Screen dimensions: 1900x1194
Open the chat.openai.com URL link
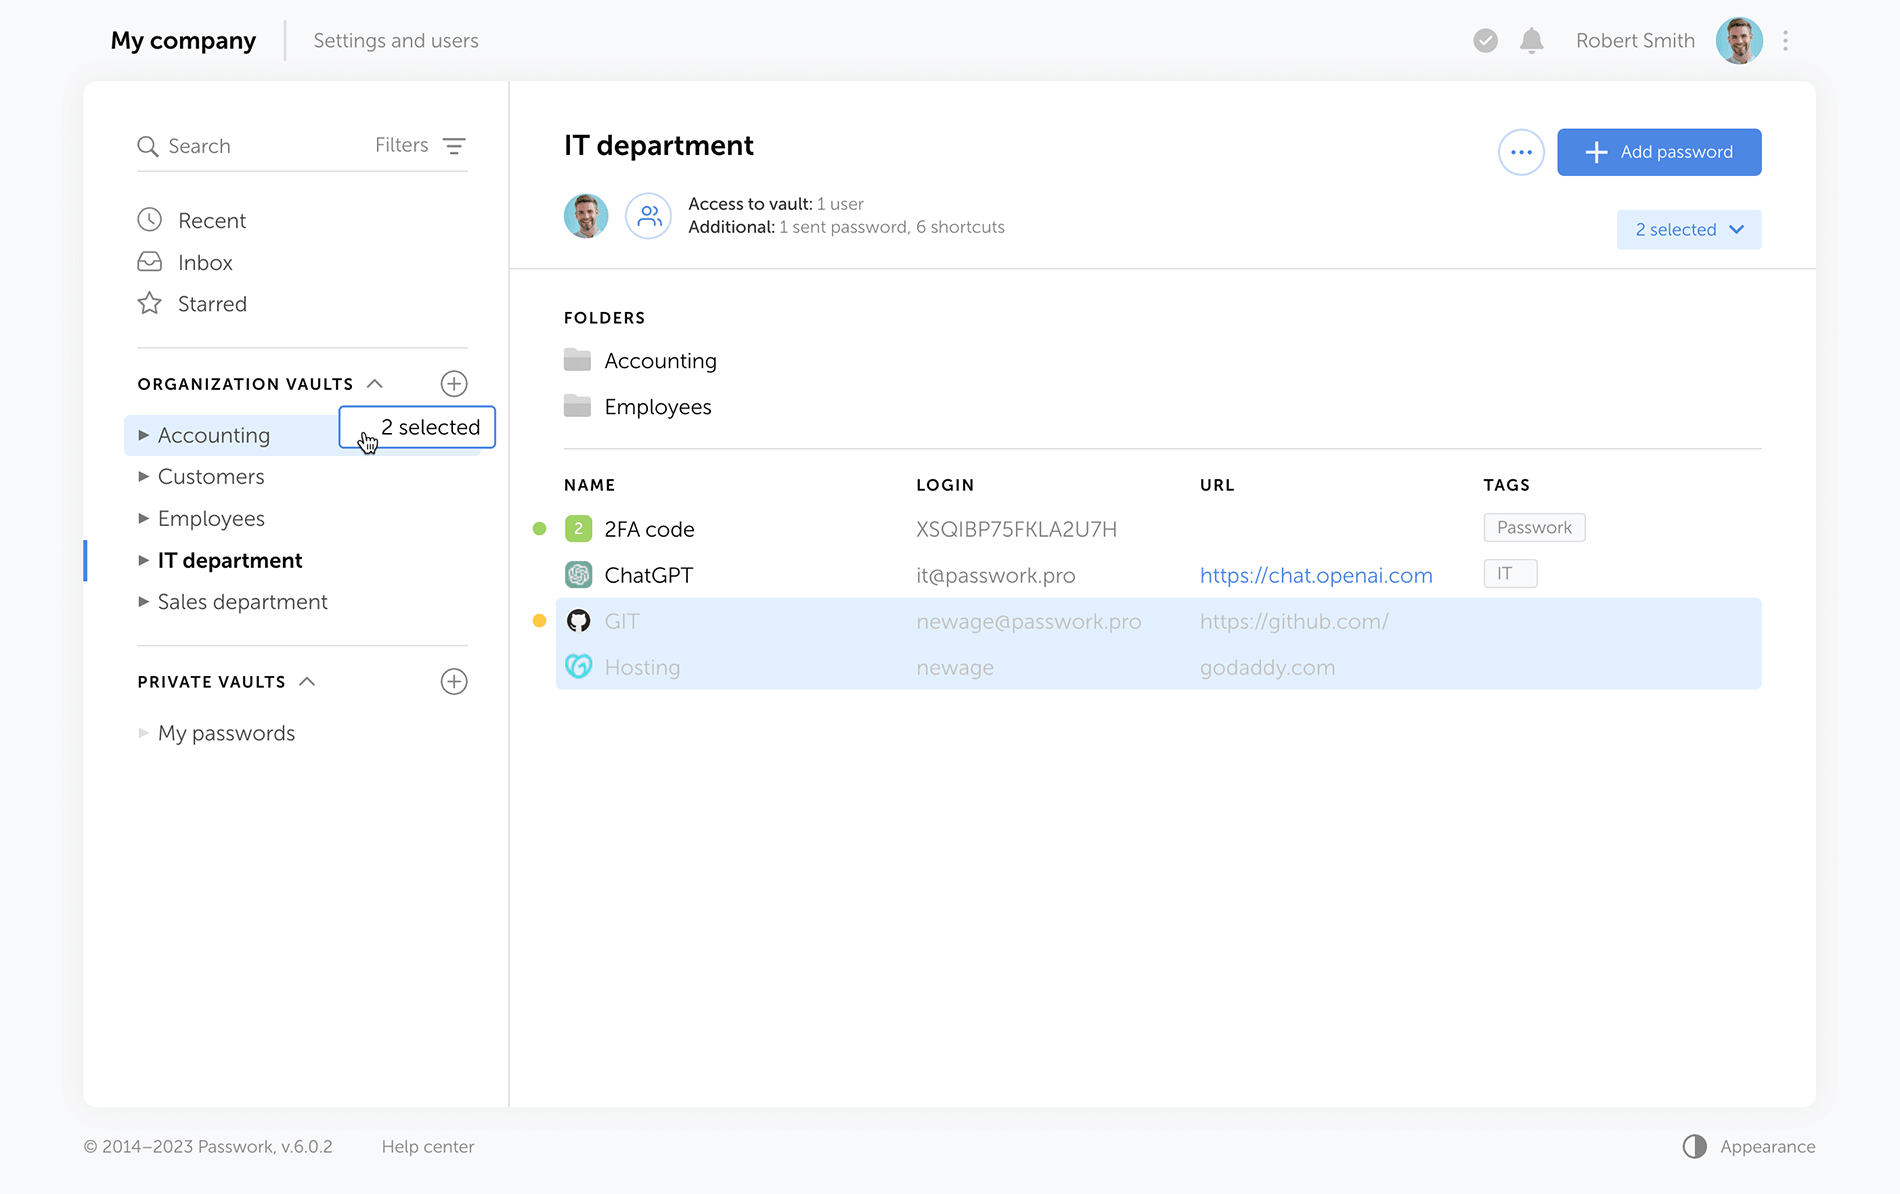(x=1315, y=576)
